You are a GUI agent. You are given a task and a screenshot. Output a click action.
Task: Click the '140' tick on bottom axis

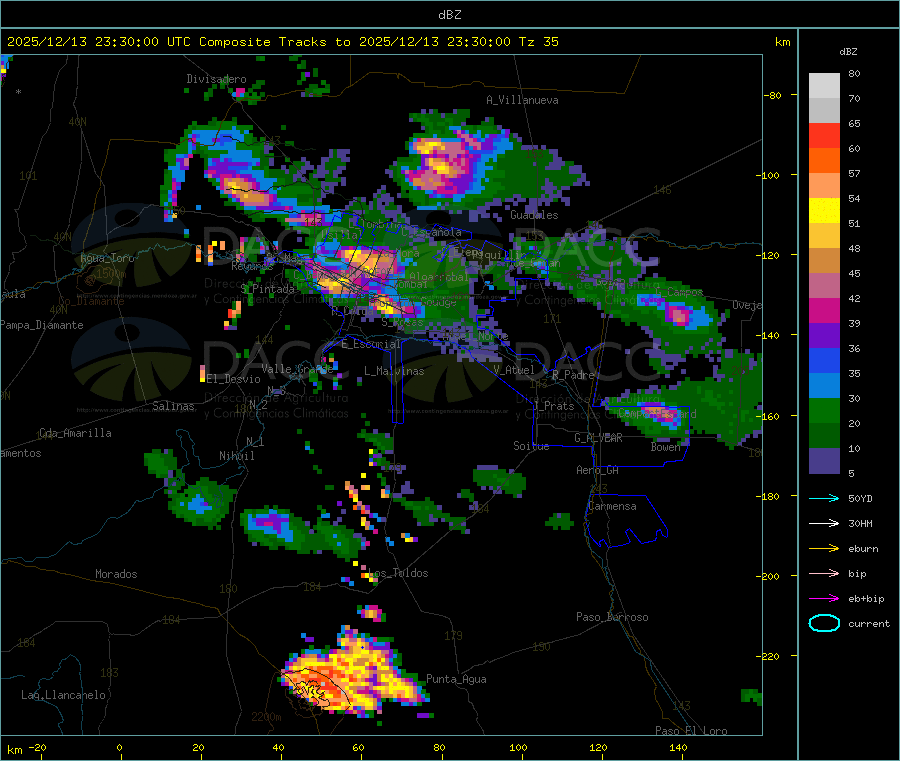678,747
